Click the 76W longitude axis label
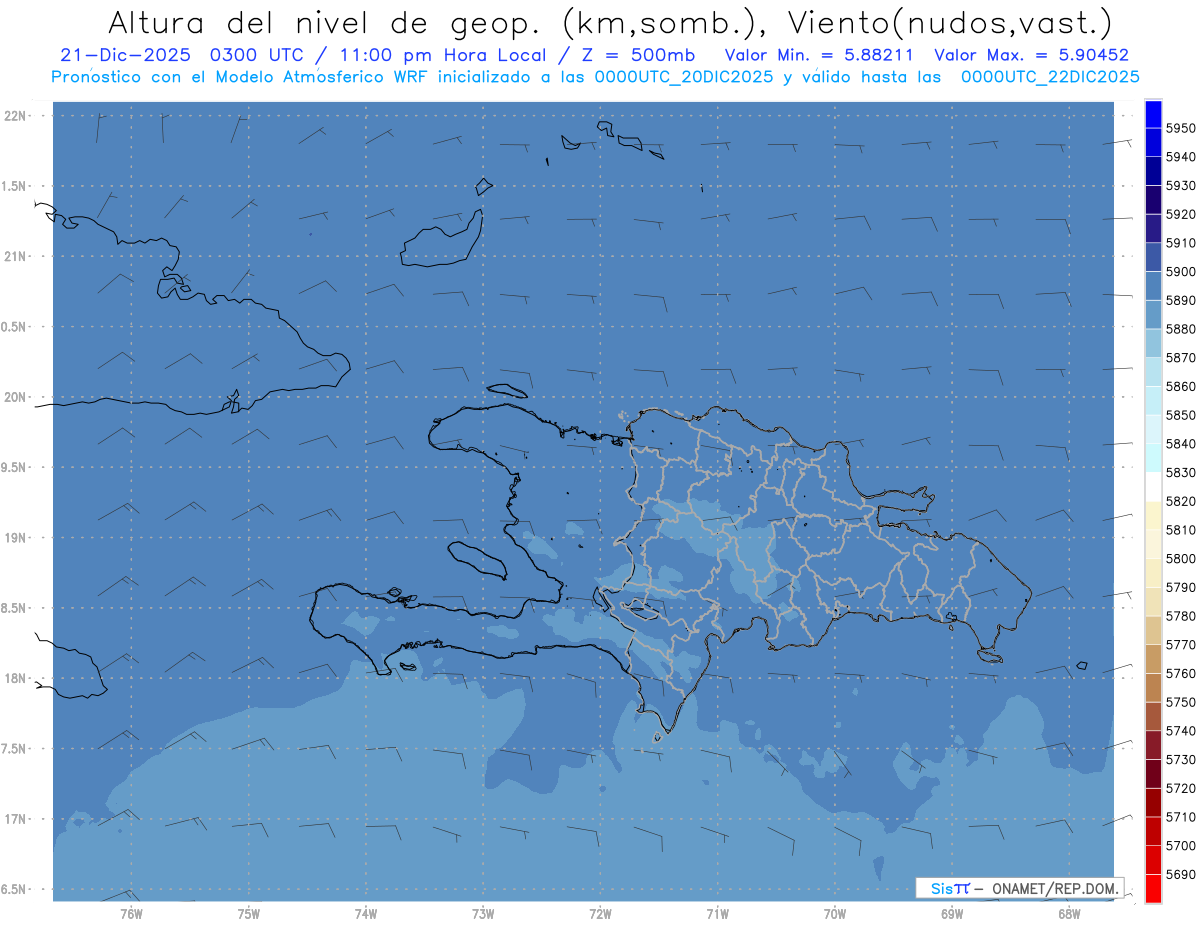The image size is (1200, 927). point(131,914)
